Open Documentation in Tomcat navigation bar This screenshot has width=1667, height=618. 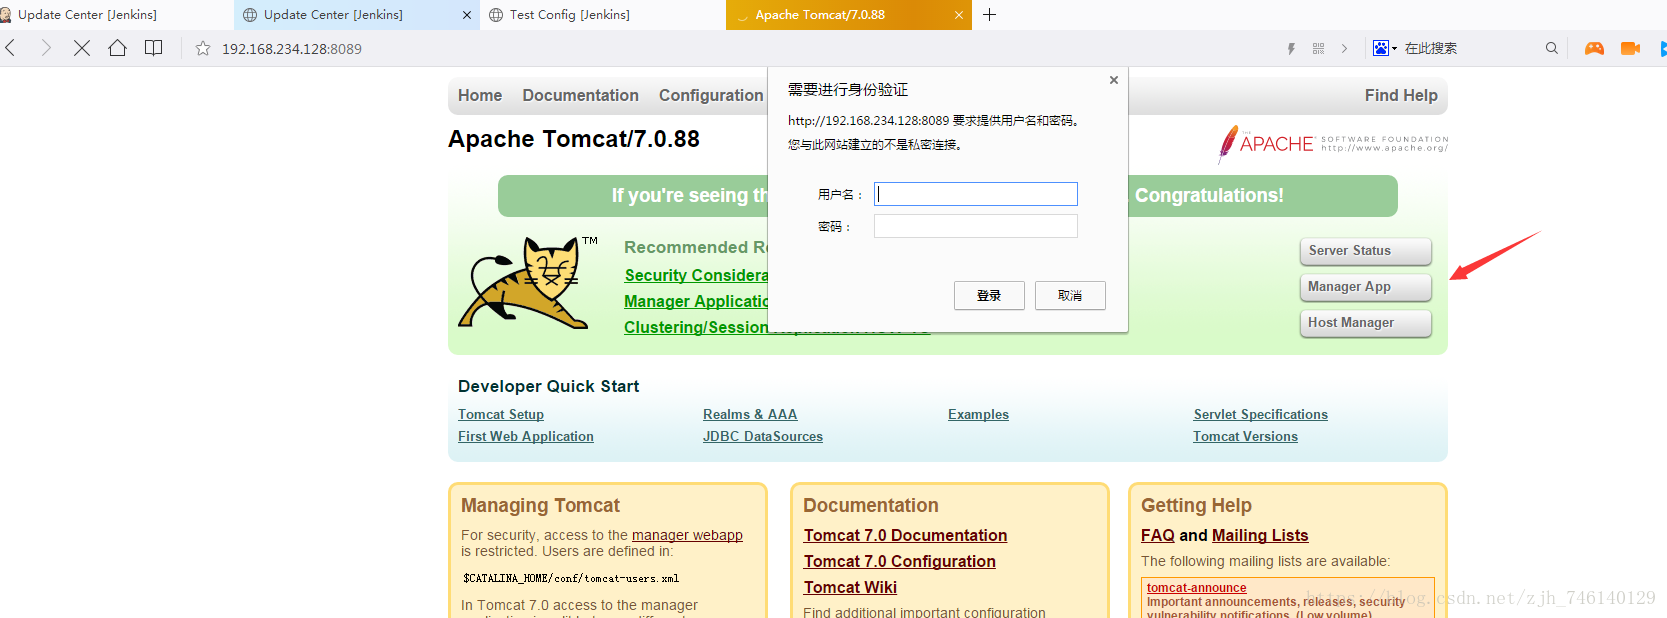580,95
